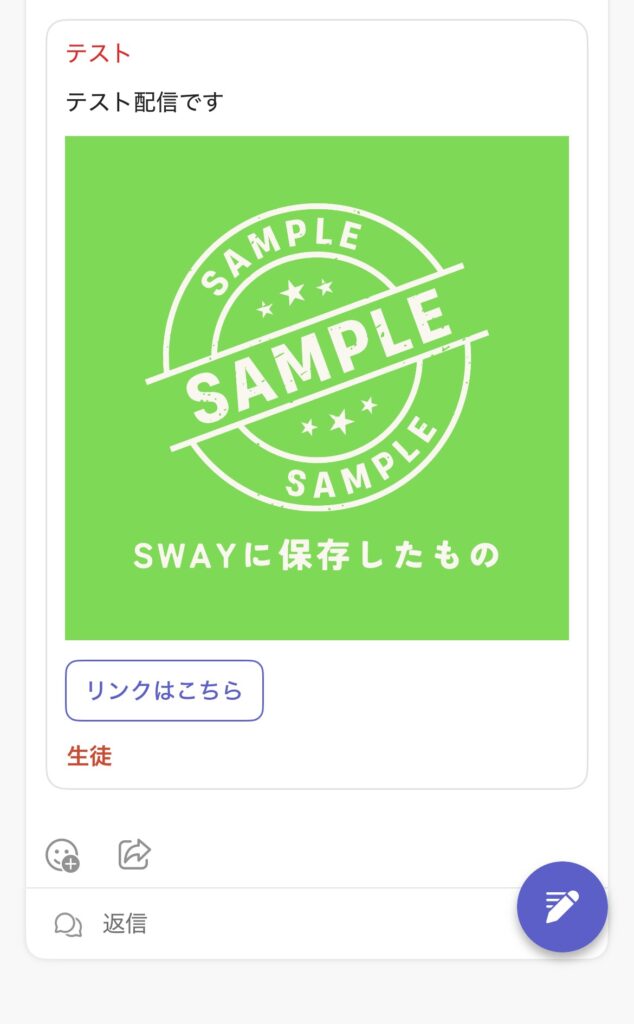This screenshot has width=634, height=1024.
Task: Open the リンクはこちら link button
Action: pyautogui.click(x=164, y=690)
